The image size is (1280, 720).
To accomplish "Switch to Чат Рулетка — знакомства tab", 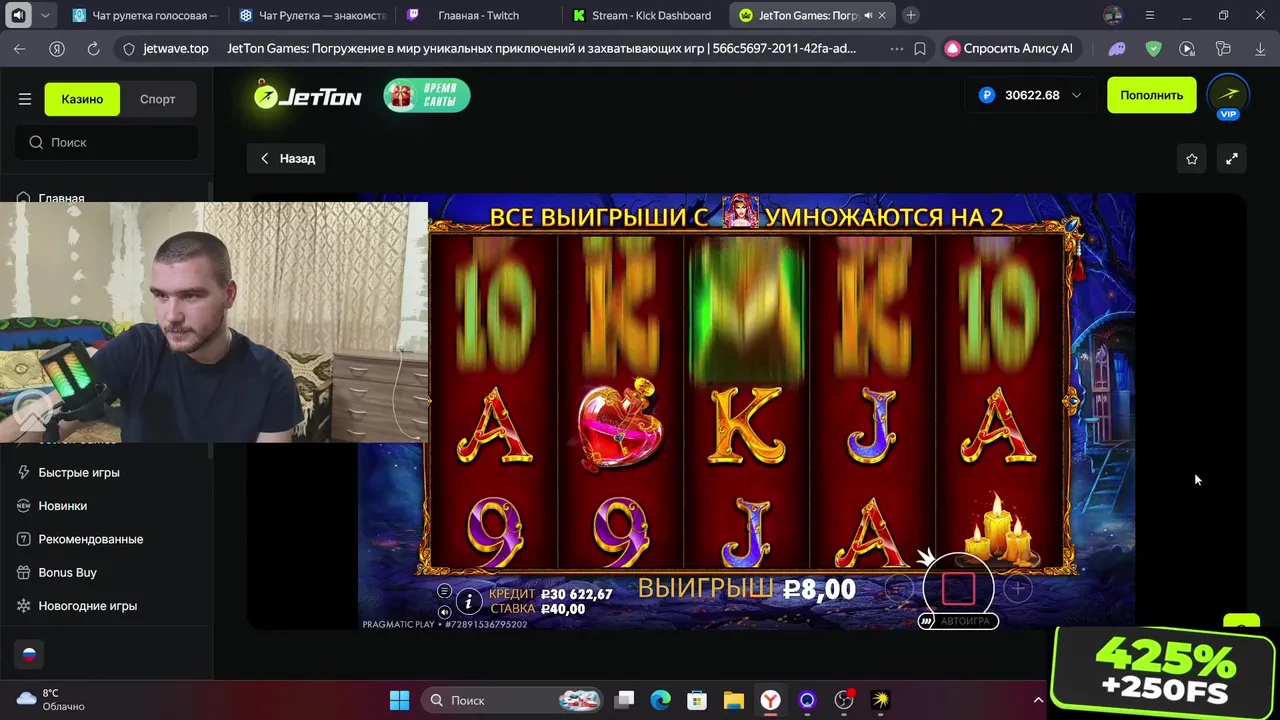I will tap(313, 15).
